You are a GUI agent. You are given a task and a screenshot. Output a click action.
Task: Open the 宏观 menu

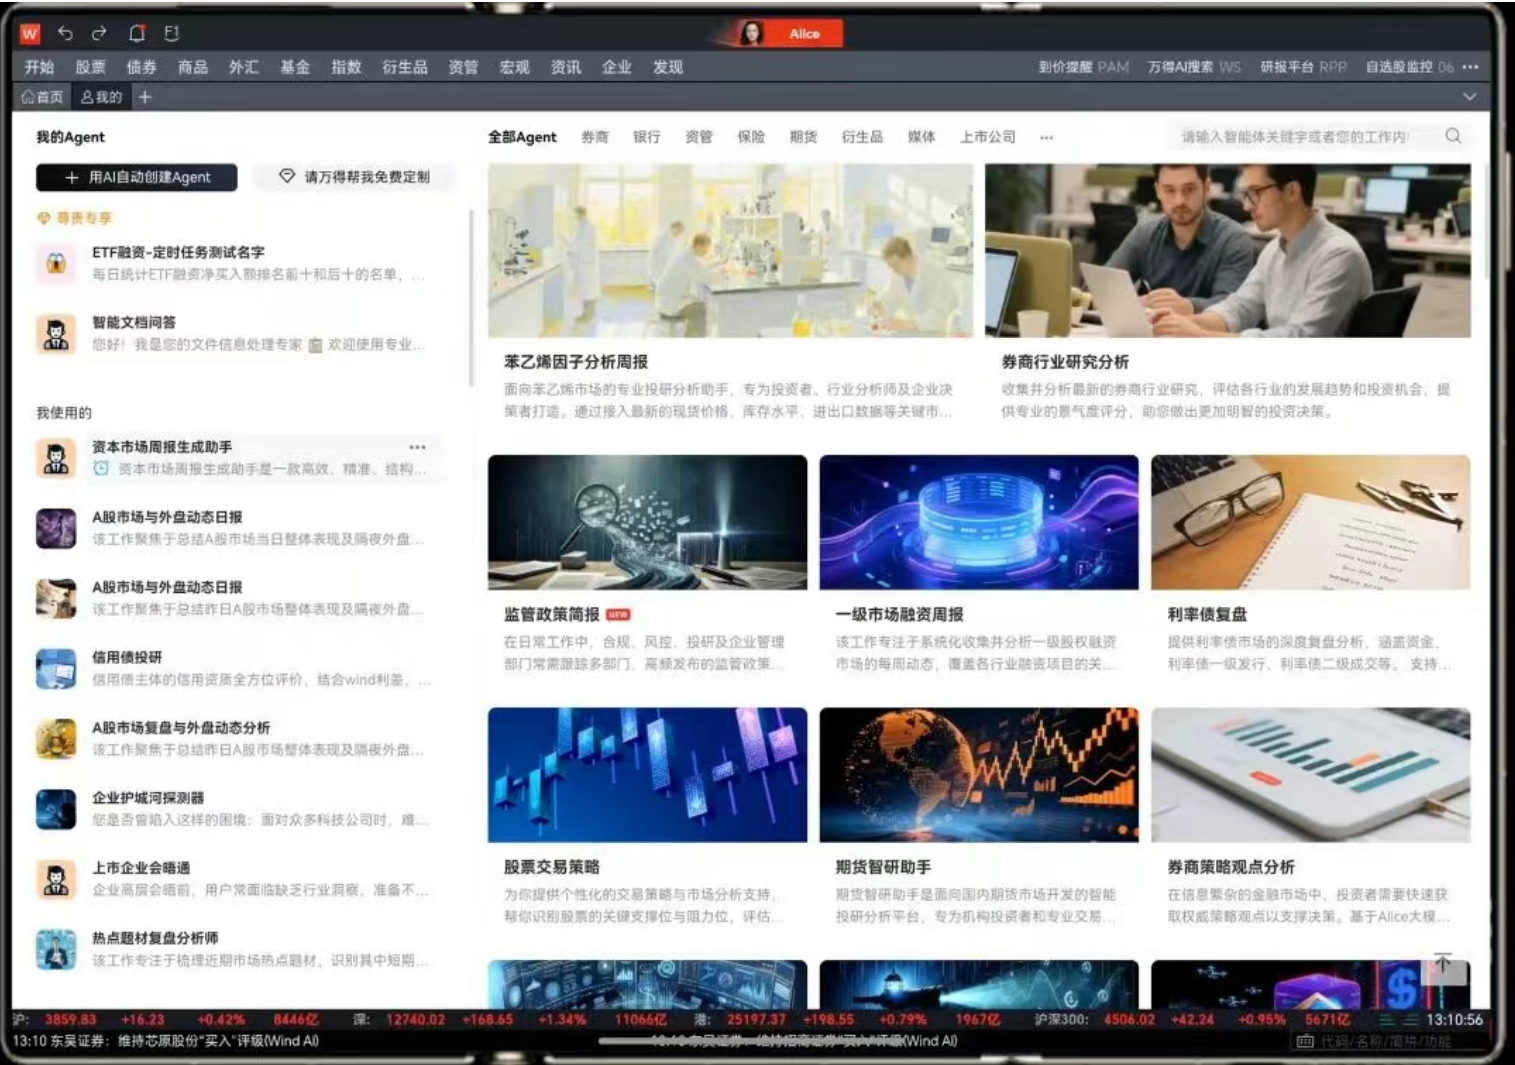point(514,67)
